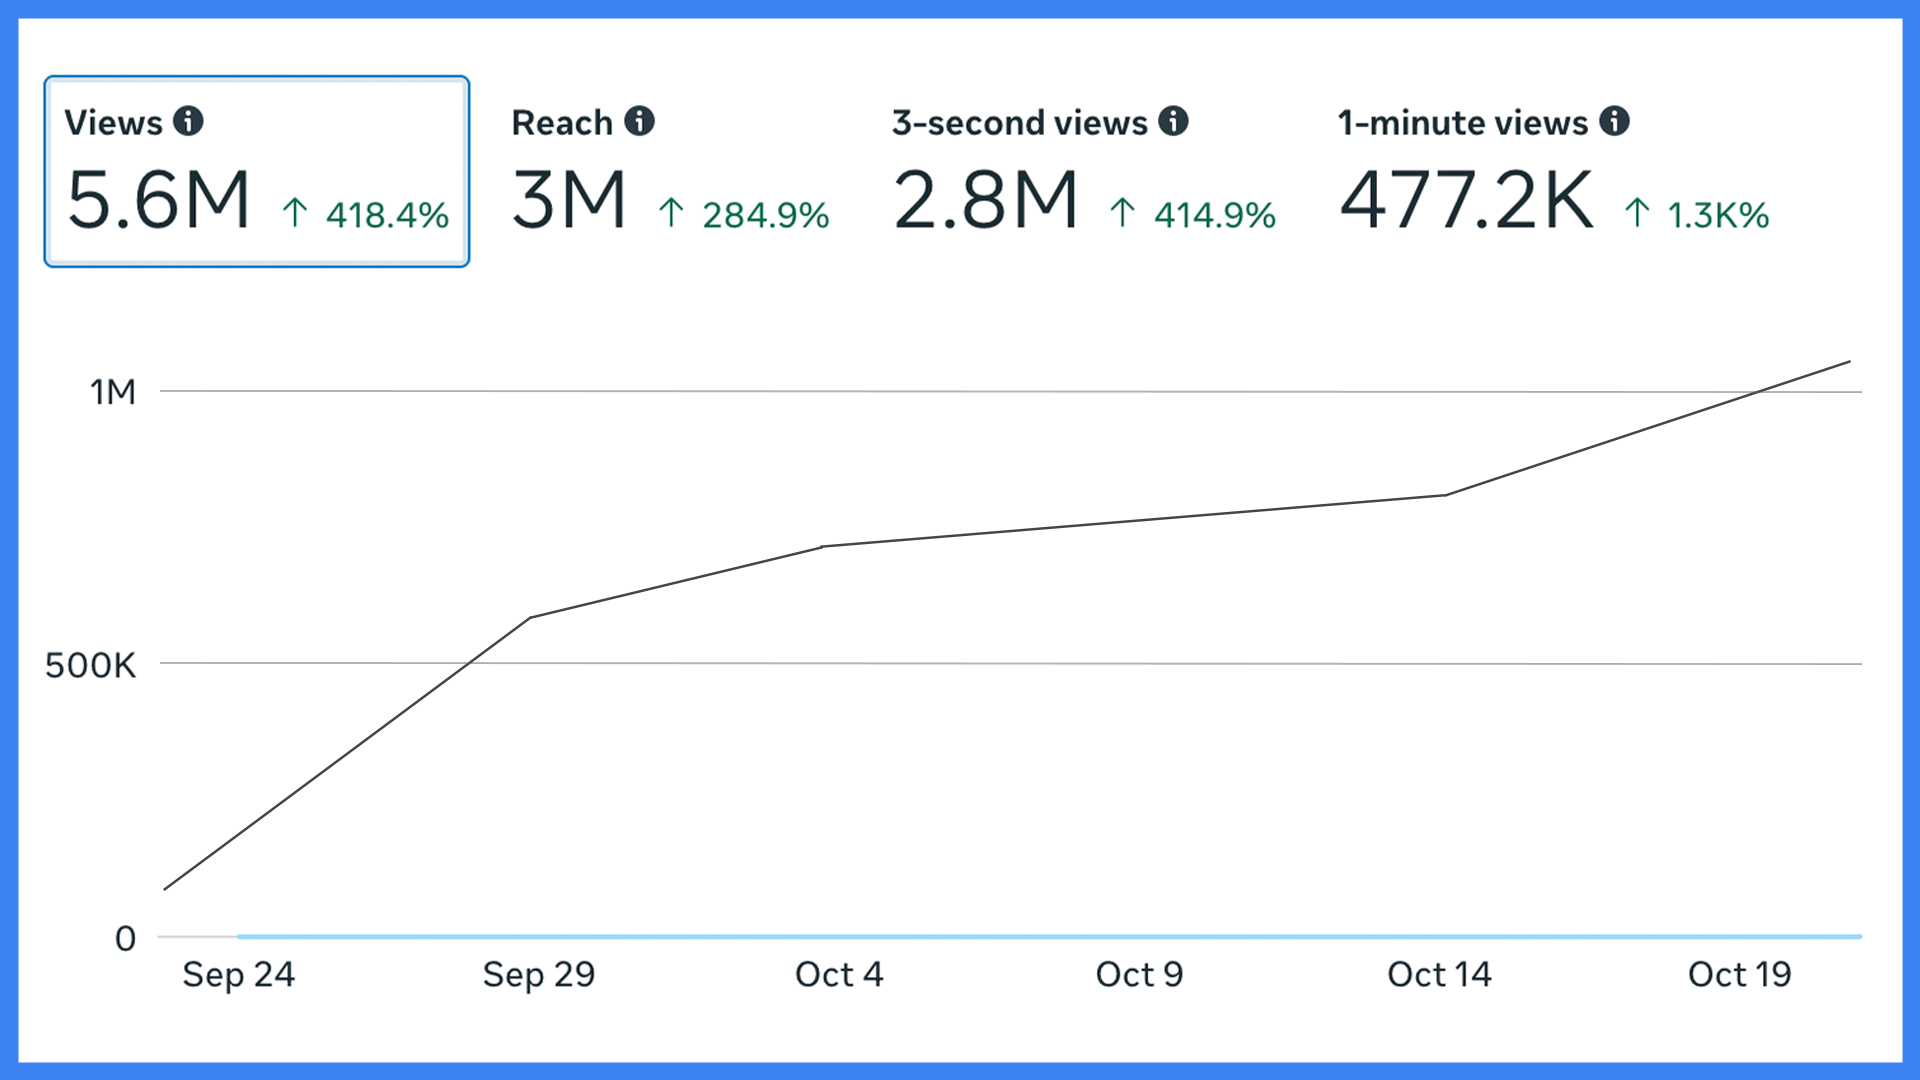Switch to the Reach metric
Image resolution: width=1920 pixels, height=1080 pixels.
point(562,123)
